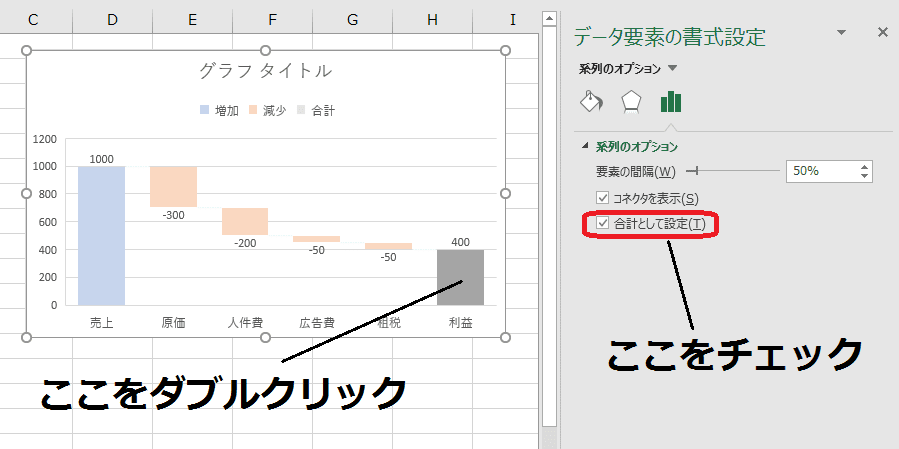The height and width of the screenshot is (449, 899).
Task: Click the vertical scrollbar up arrow
Action: click(x=549, y=19)
